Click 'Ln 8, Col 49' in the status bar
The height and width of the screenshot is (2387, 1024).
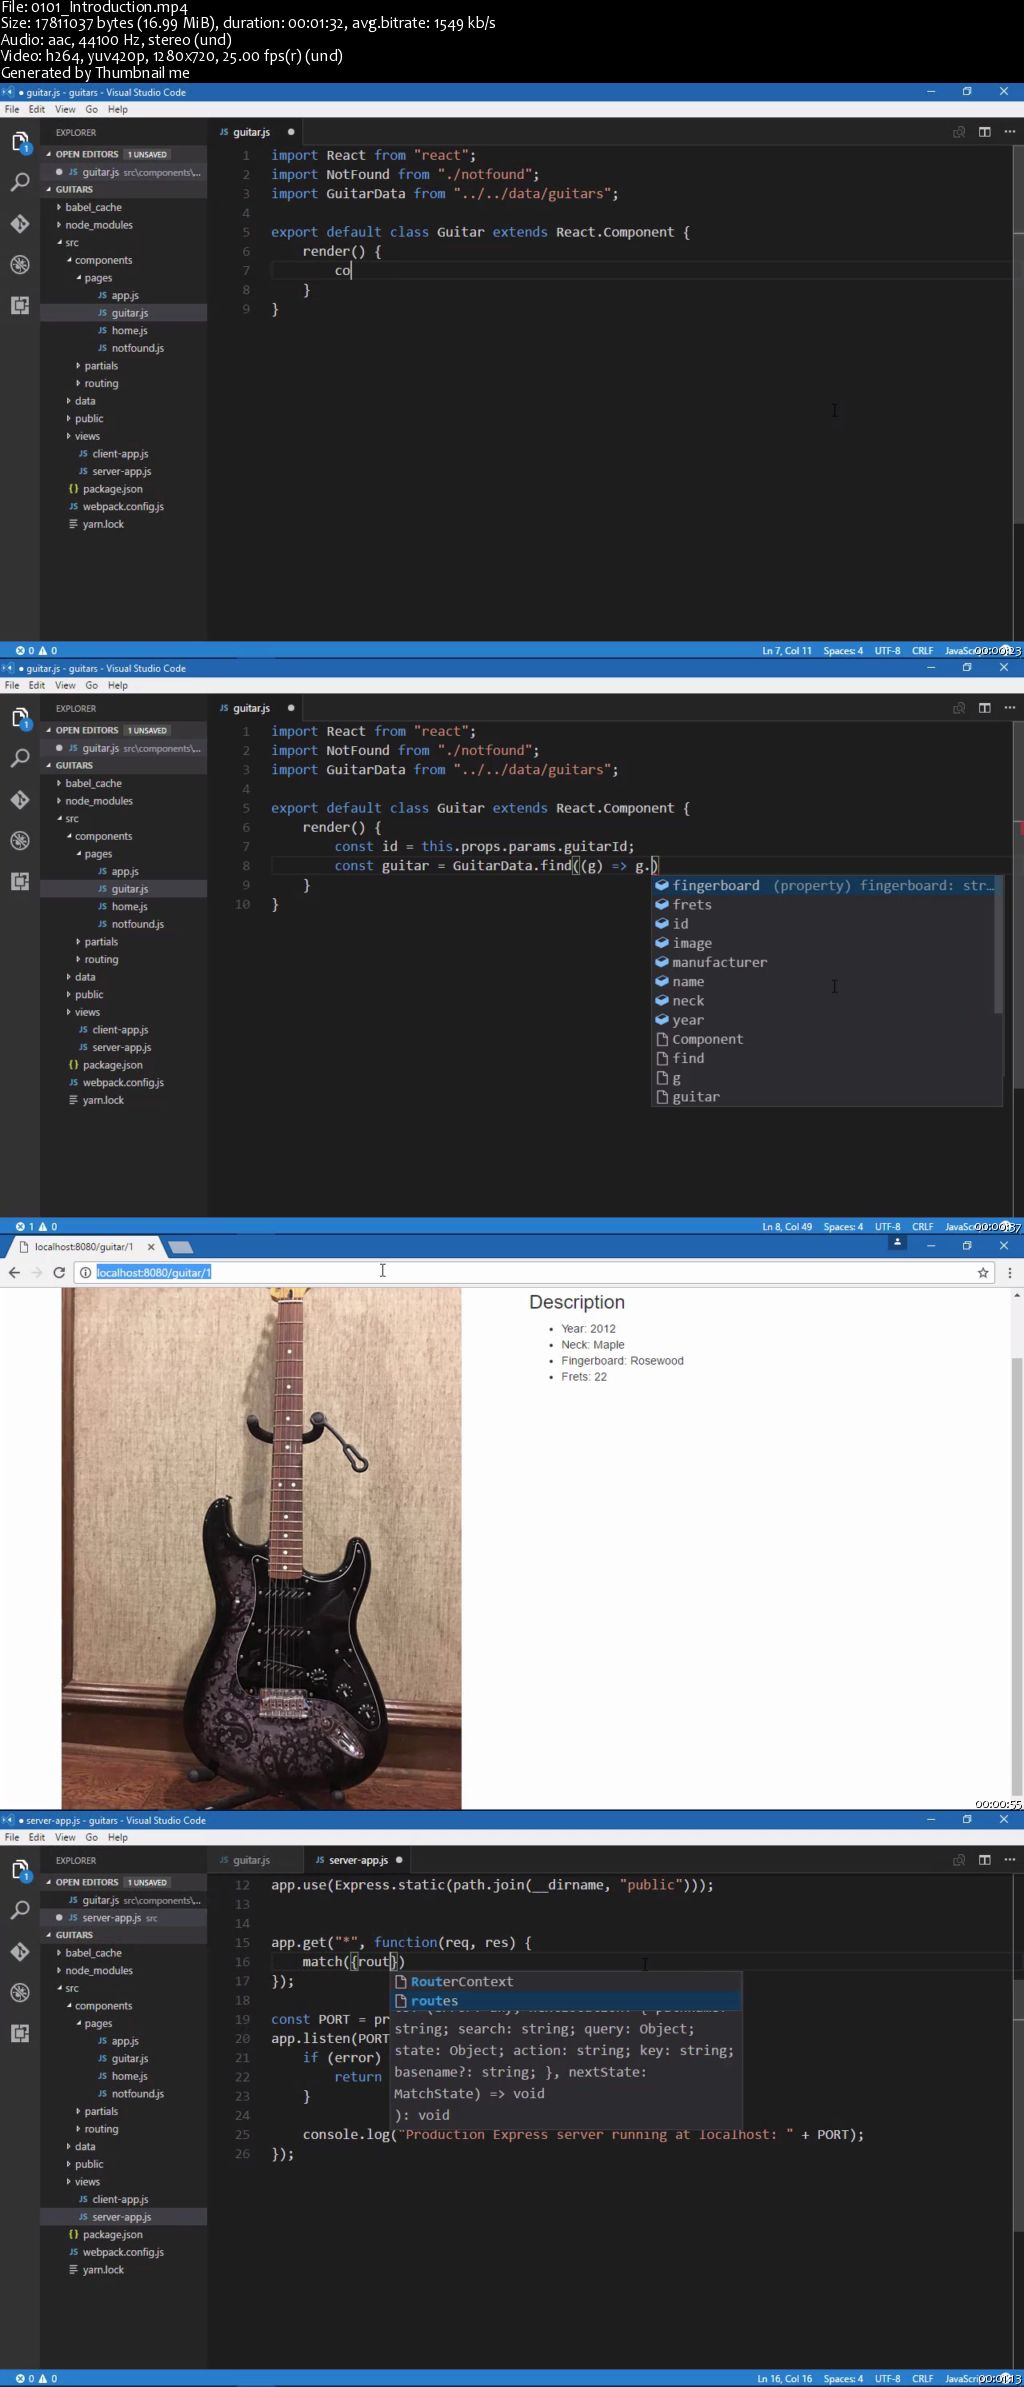(x=787, y=1227)
